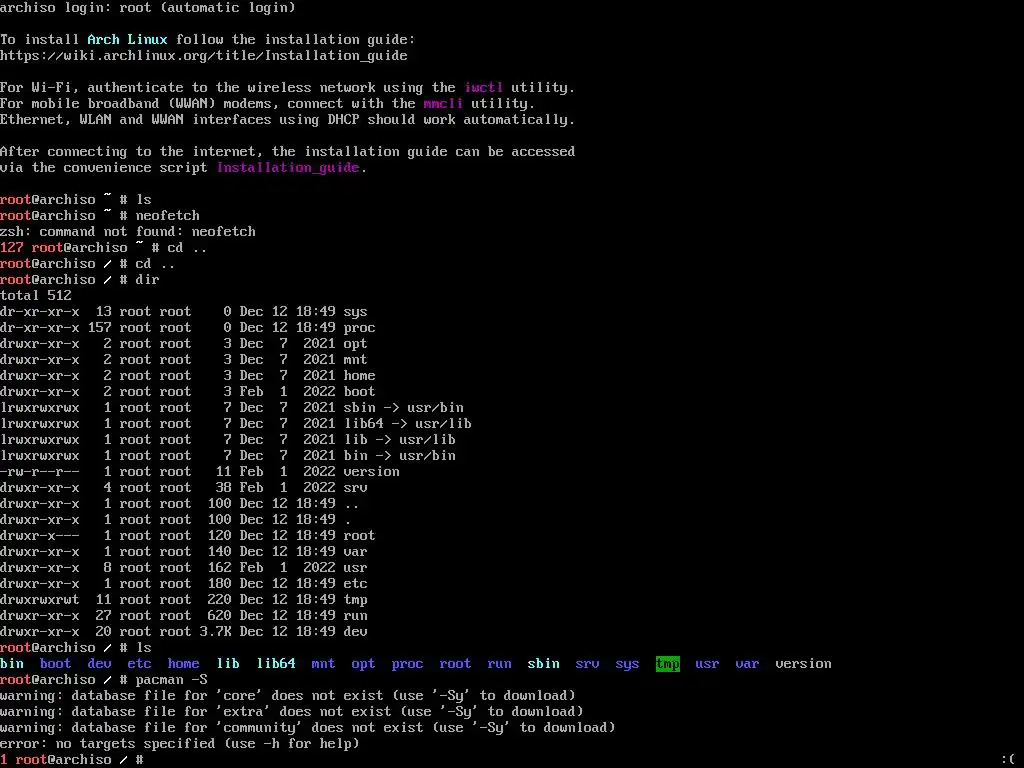Click 'mnt' in the colored ls output
This screenshot has height=768, width=1024.
[x=323, y=664]
